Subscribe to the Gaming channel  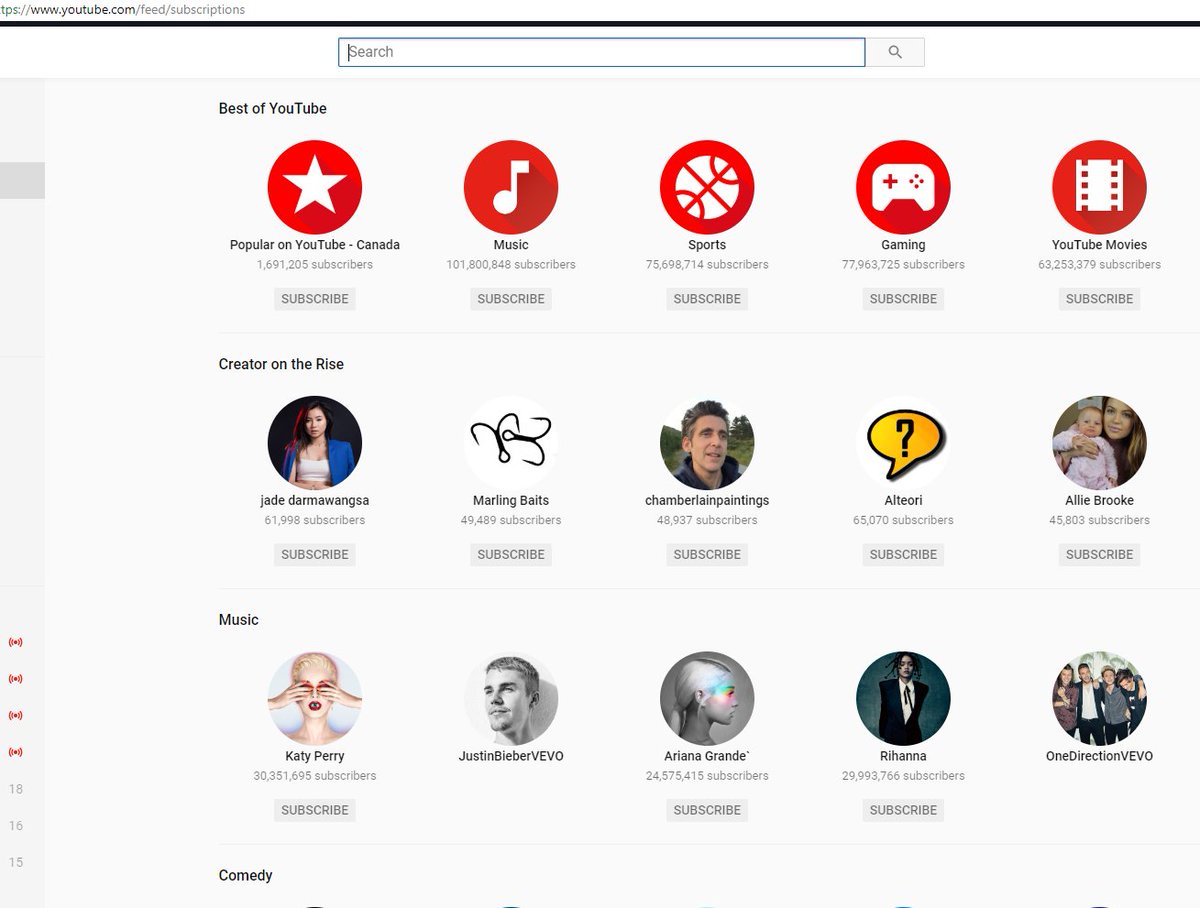(903, 299)
